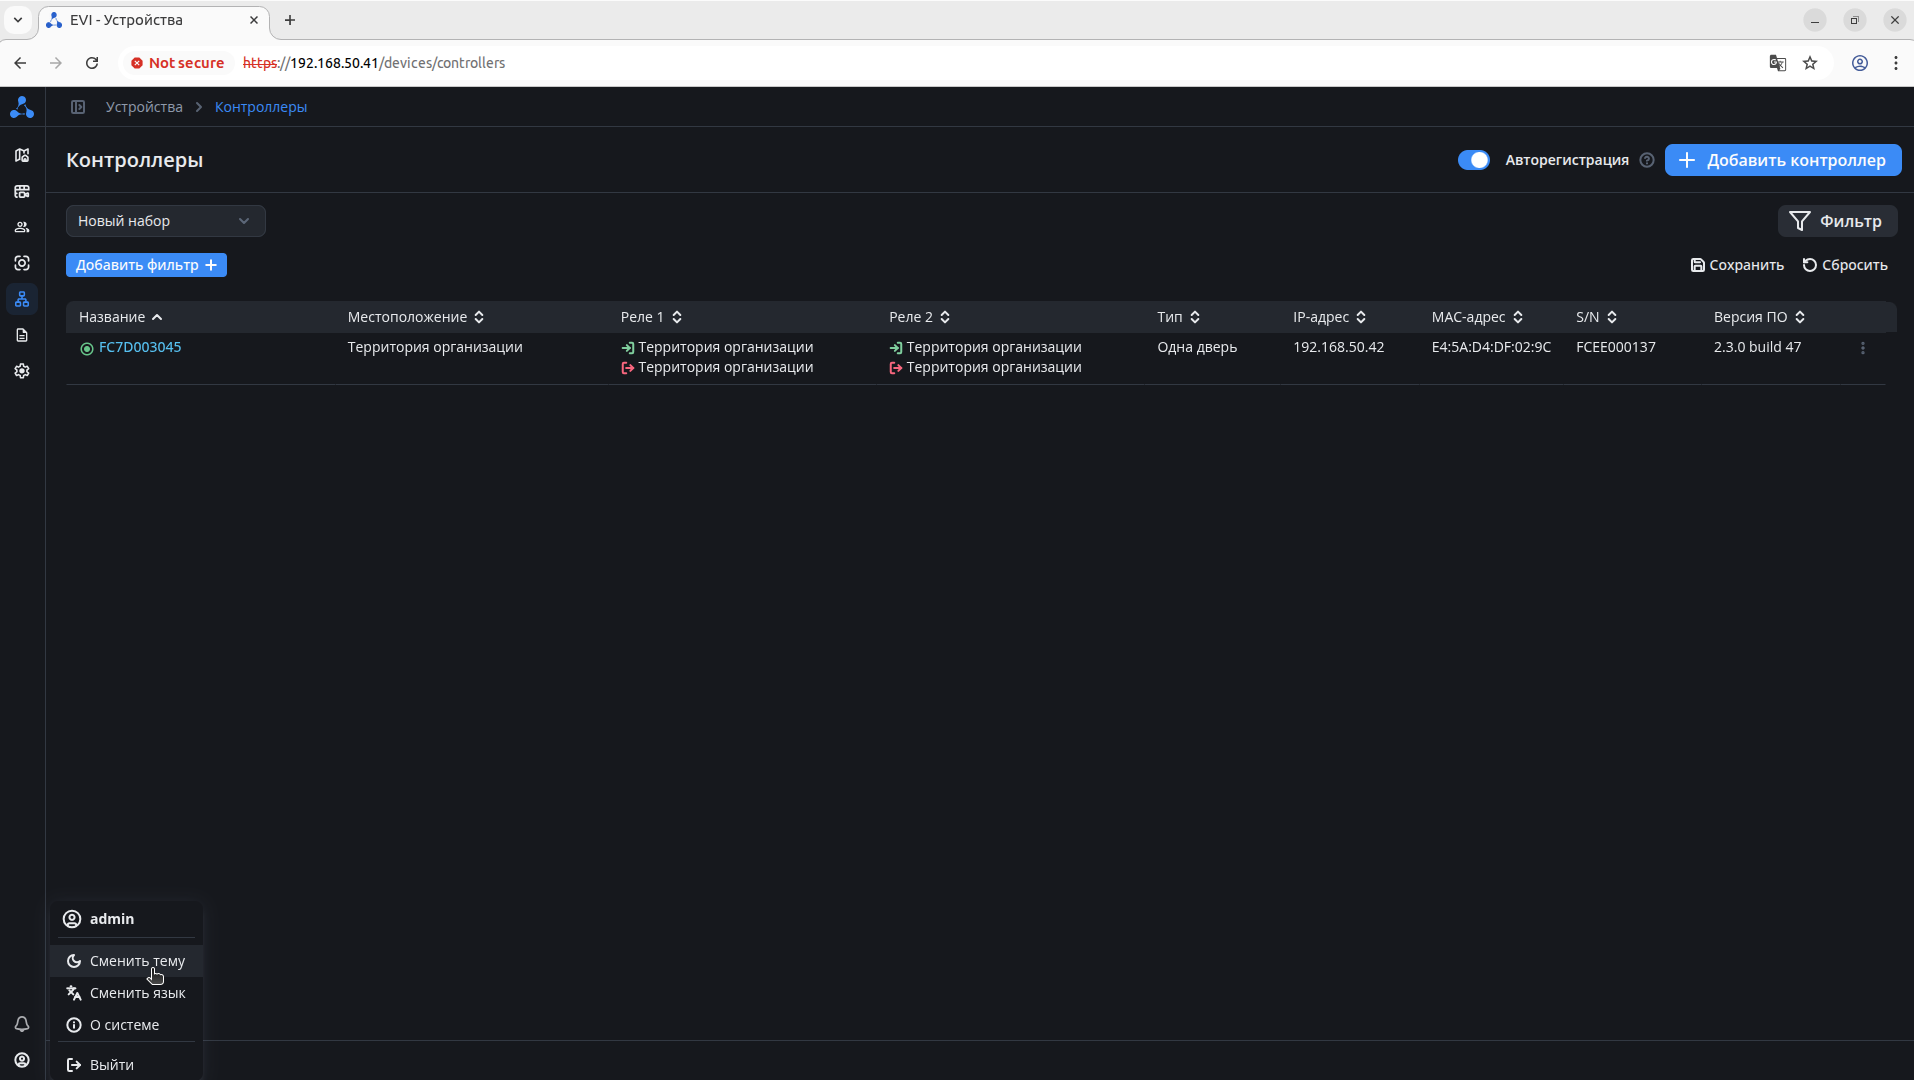This screenshot has width=1914, height=1080.
Task: Click the translate page icon in the address bar
Action: (x=1778, y=63)
